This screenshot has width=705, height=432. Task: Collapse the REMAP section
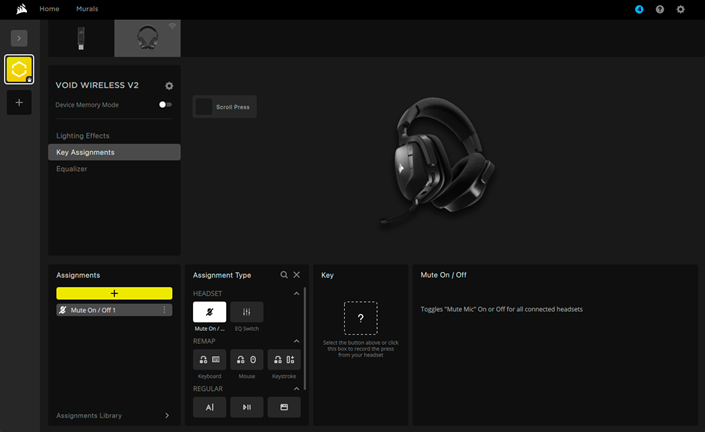[296, 341]
